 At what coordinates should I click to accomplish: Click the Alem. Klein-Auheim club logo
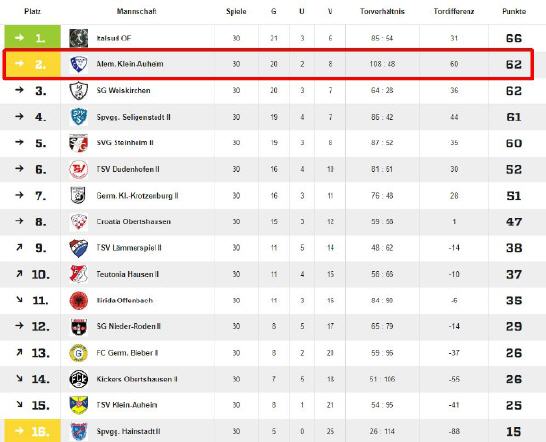(x=78, y=64)
